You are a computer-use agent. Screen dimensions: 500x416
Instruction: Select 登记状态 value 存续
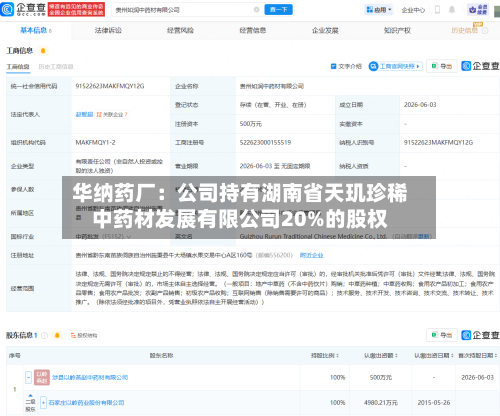tap(273, 105)
